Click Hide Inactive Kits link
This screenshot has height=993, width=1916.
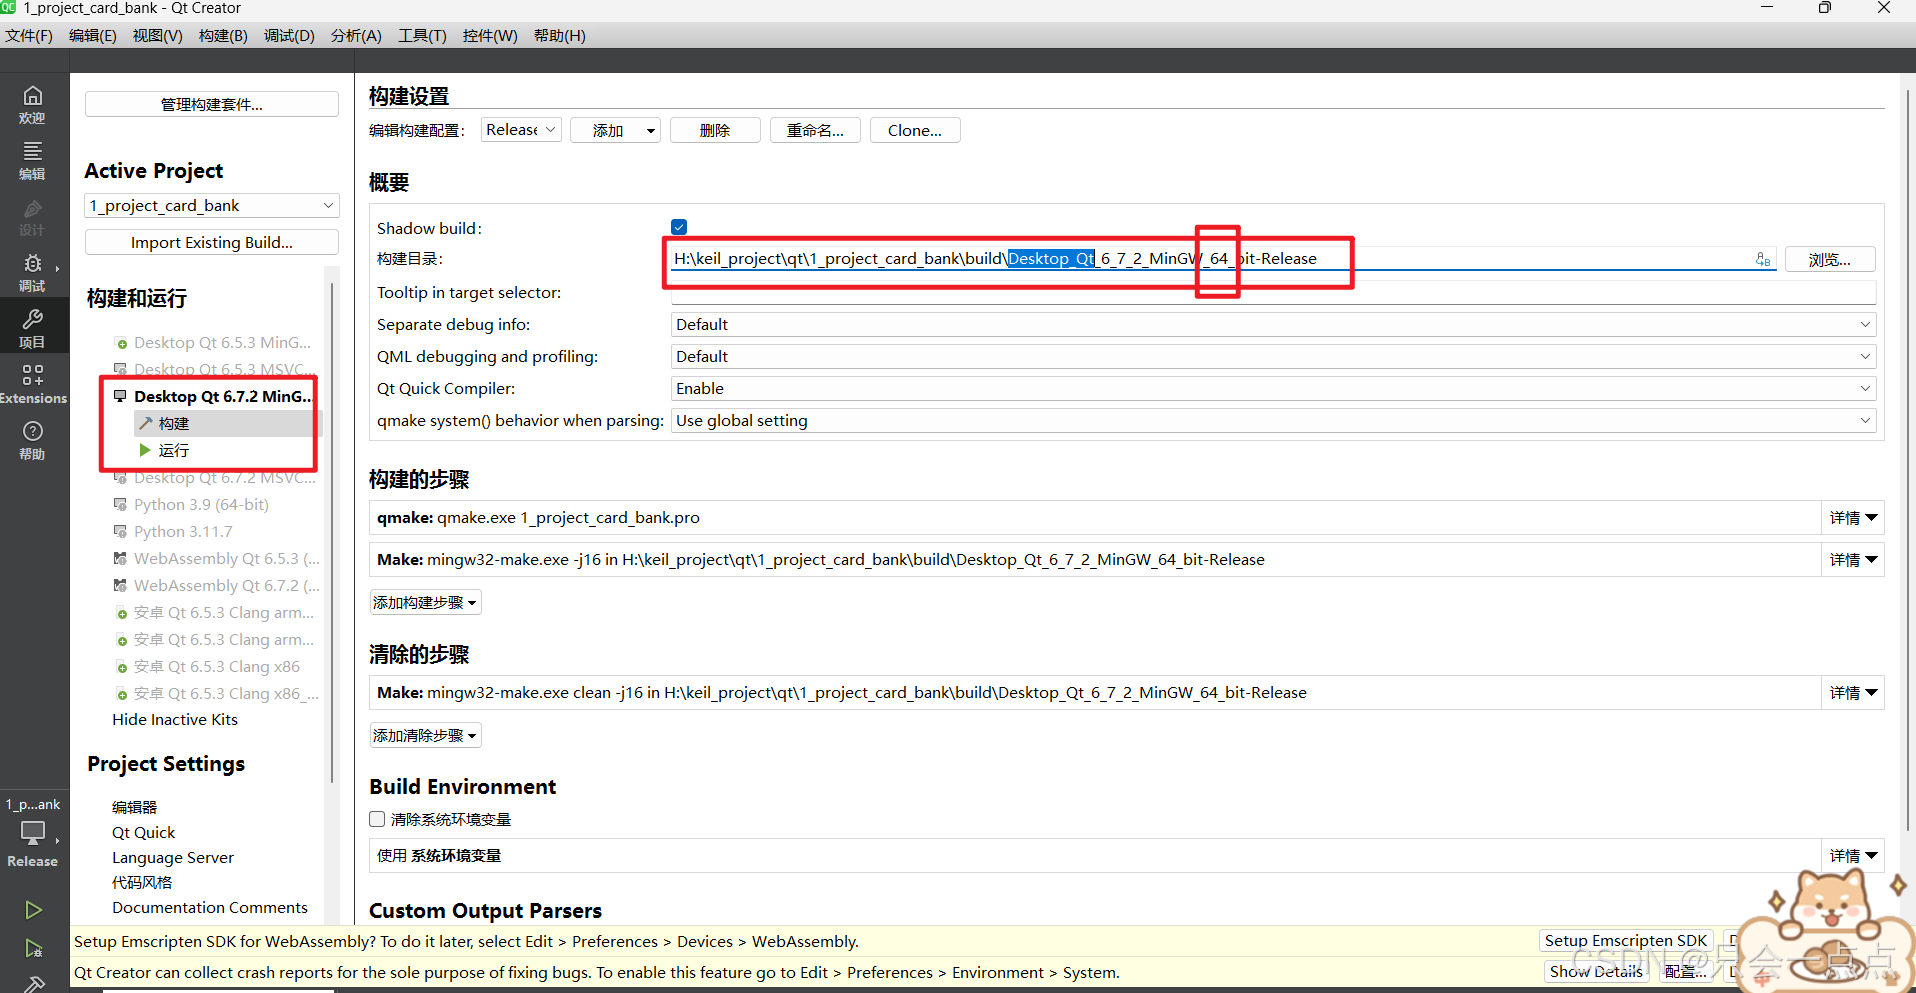tap(175, 719)
